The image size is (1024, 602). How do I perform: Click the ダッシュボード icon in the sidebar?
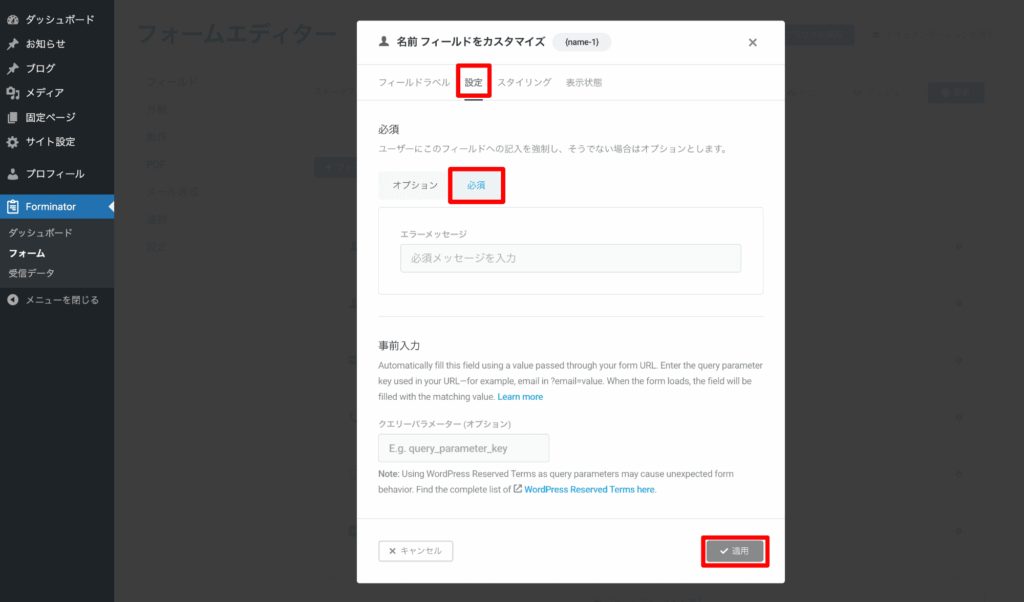pyautogui.click(x=12, y=19)
